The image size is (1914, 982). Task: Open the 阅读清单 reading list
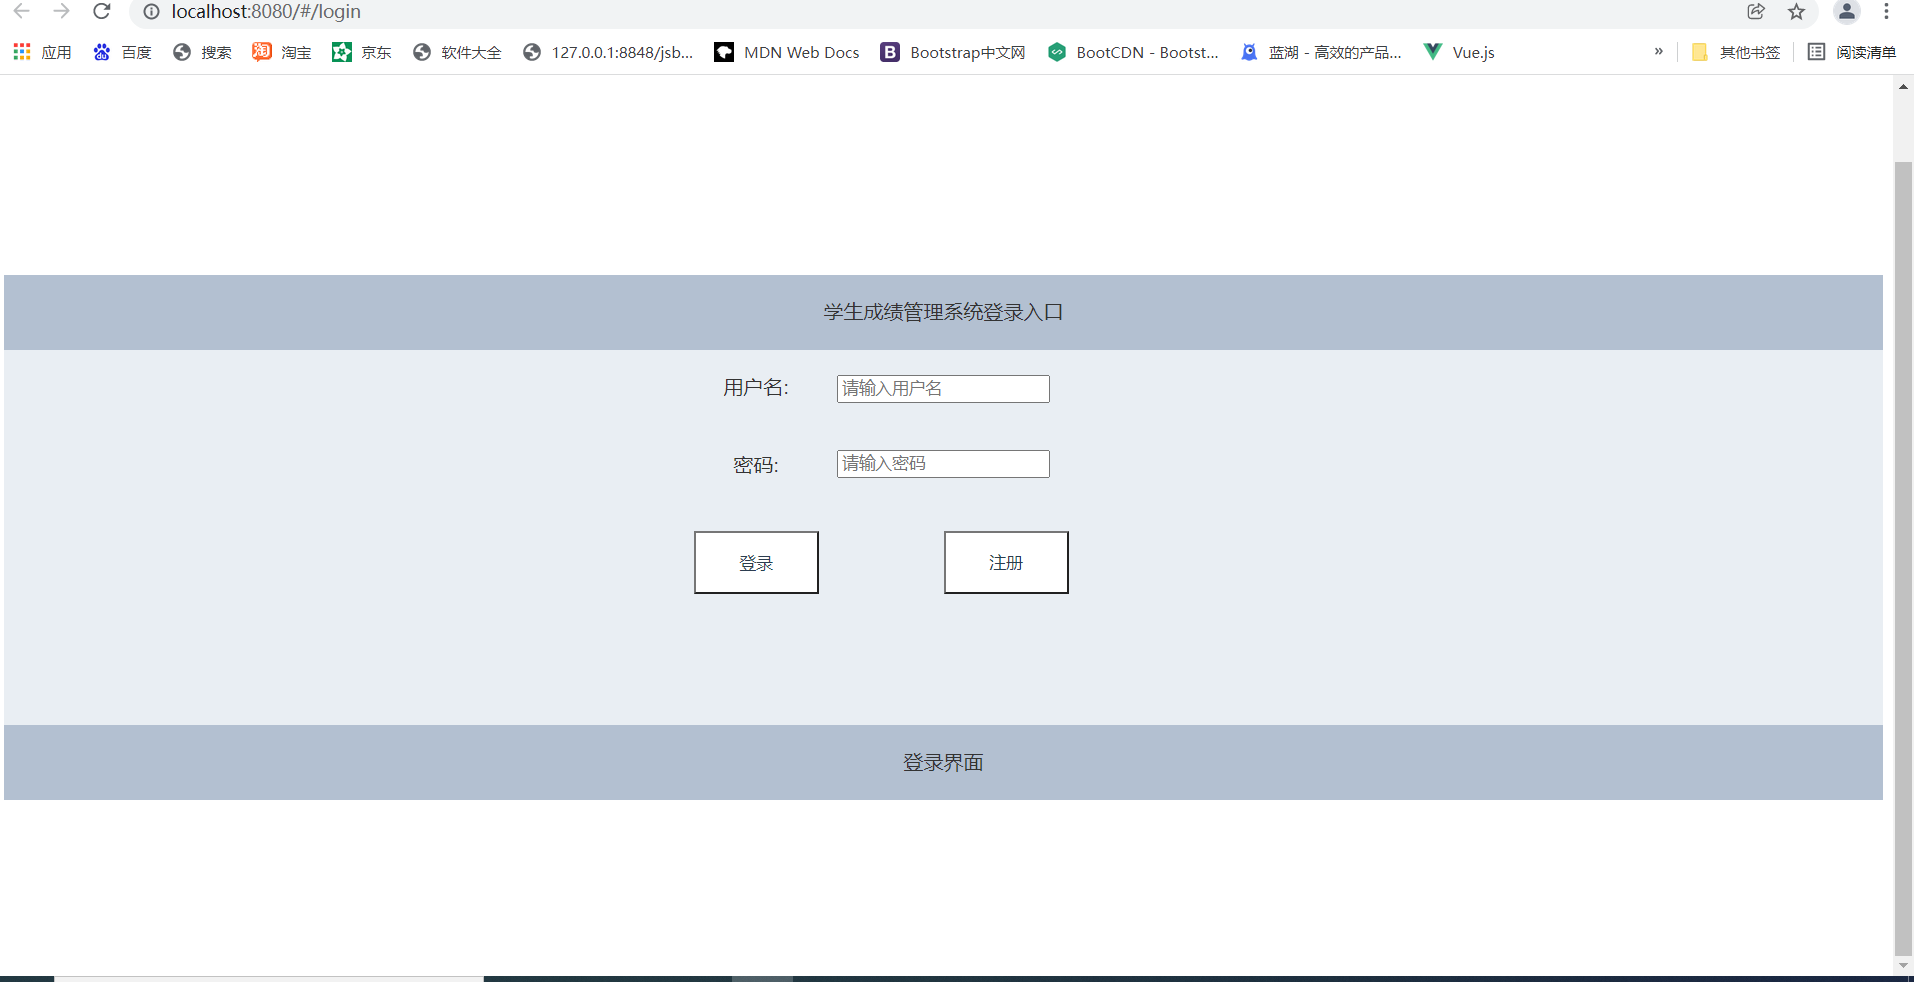click(1852, 52)
